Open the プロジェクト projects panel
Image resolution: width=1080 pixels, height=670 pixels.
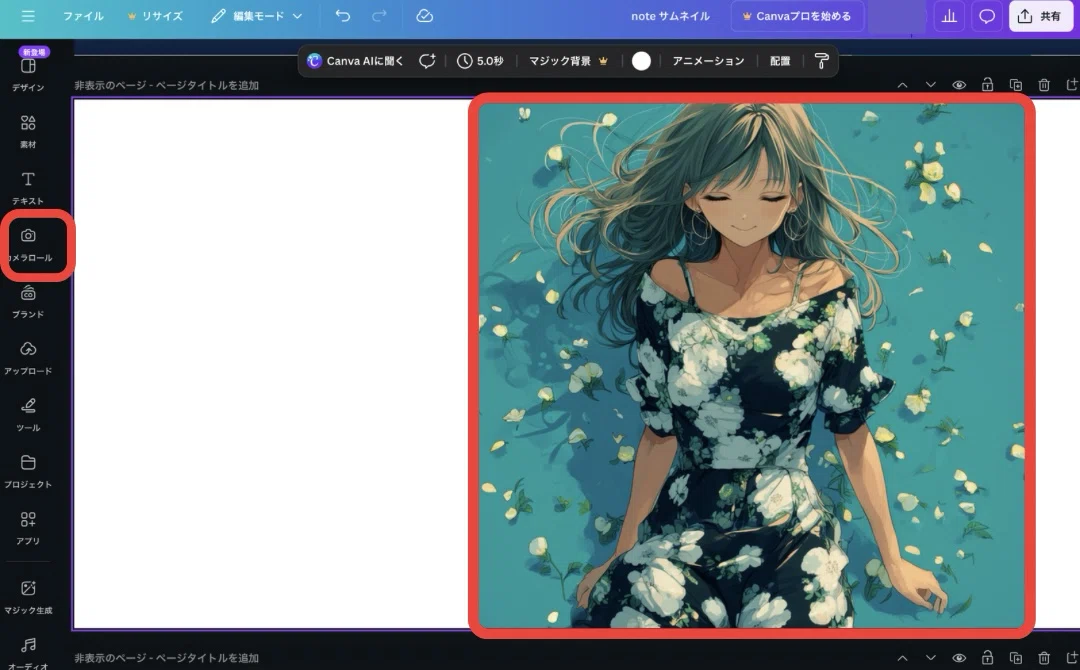tap(28, 471)
